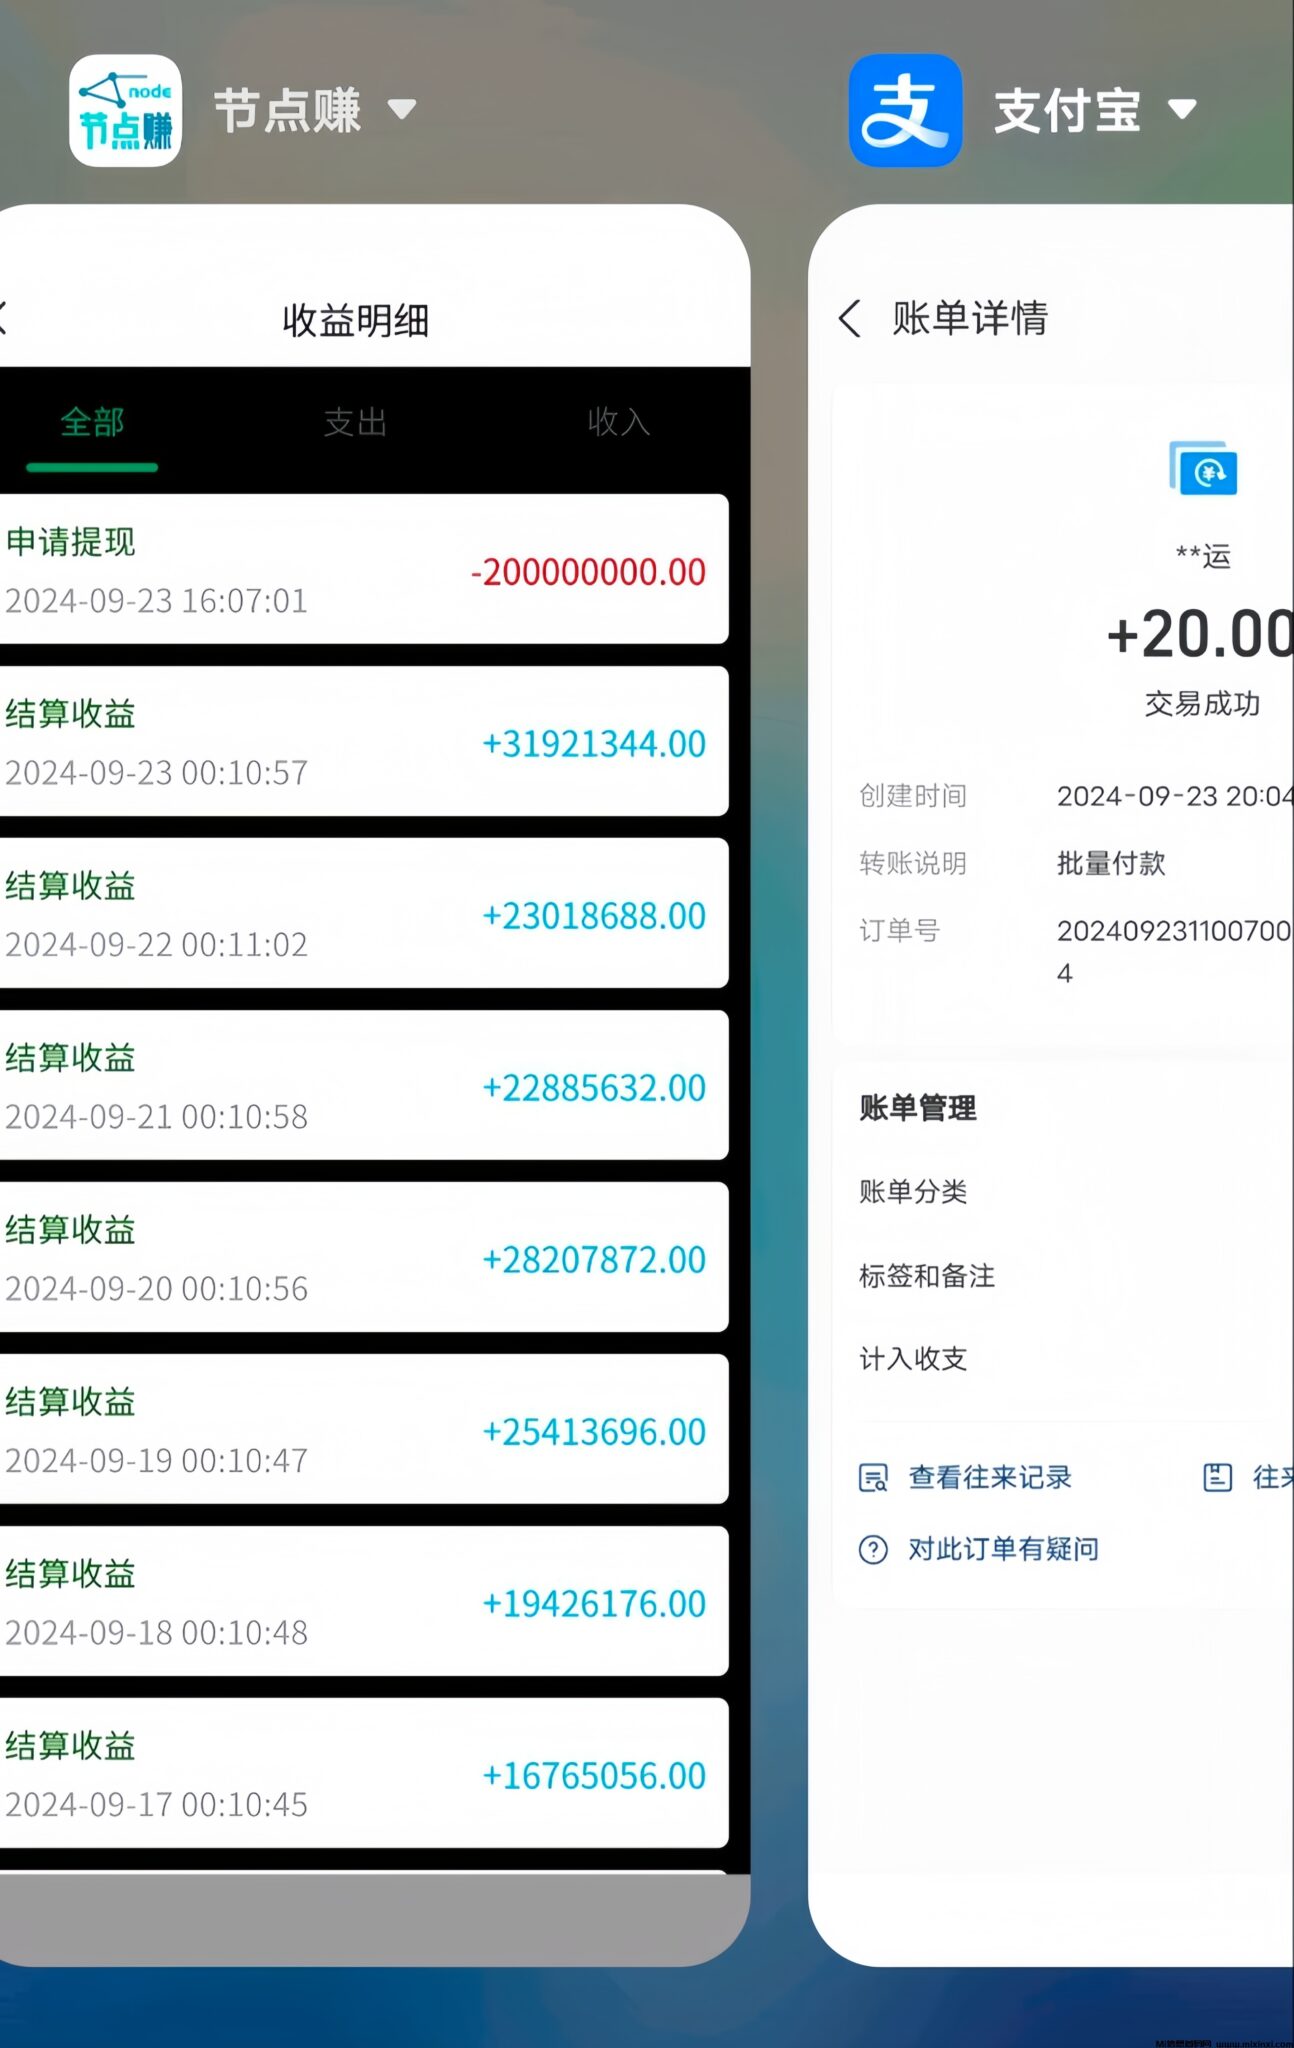
Task: Switch to the 收入 tab
Action: 618,422
